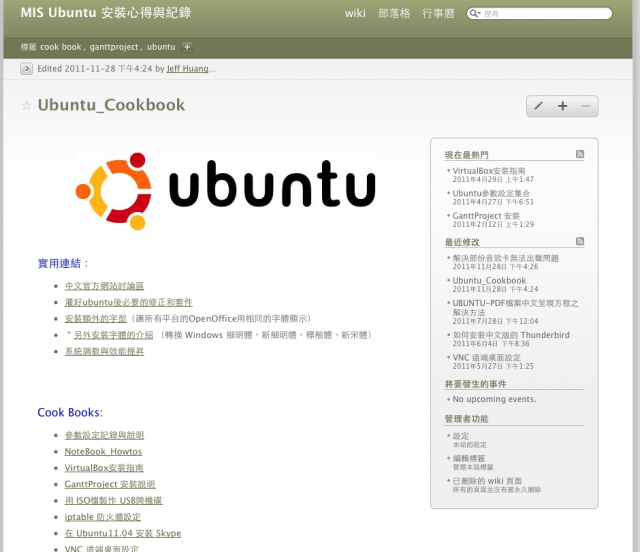
Task: Open sidebar Ubuntu_Cookbook recent item
Action: pos(489,280)
